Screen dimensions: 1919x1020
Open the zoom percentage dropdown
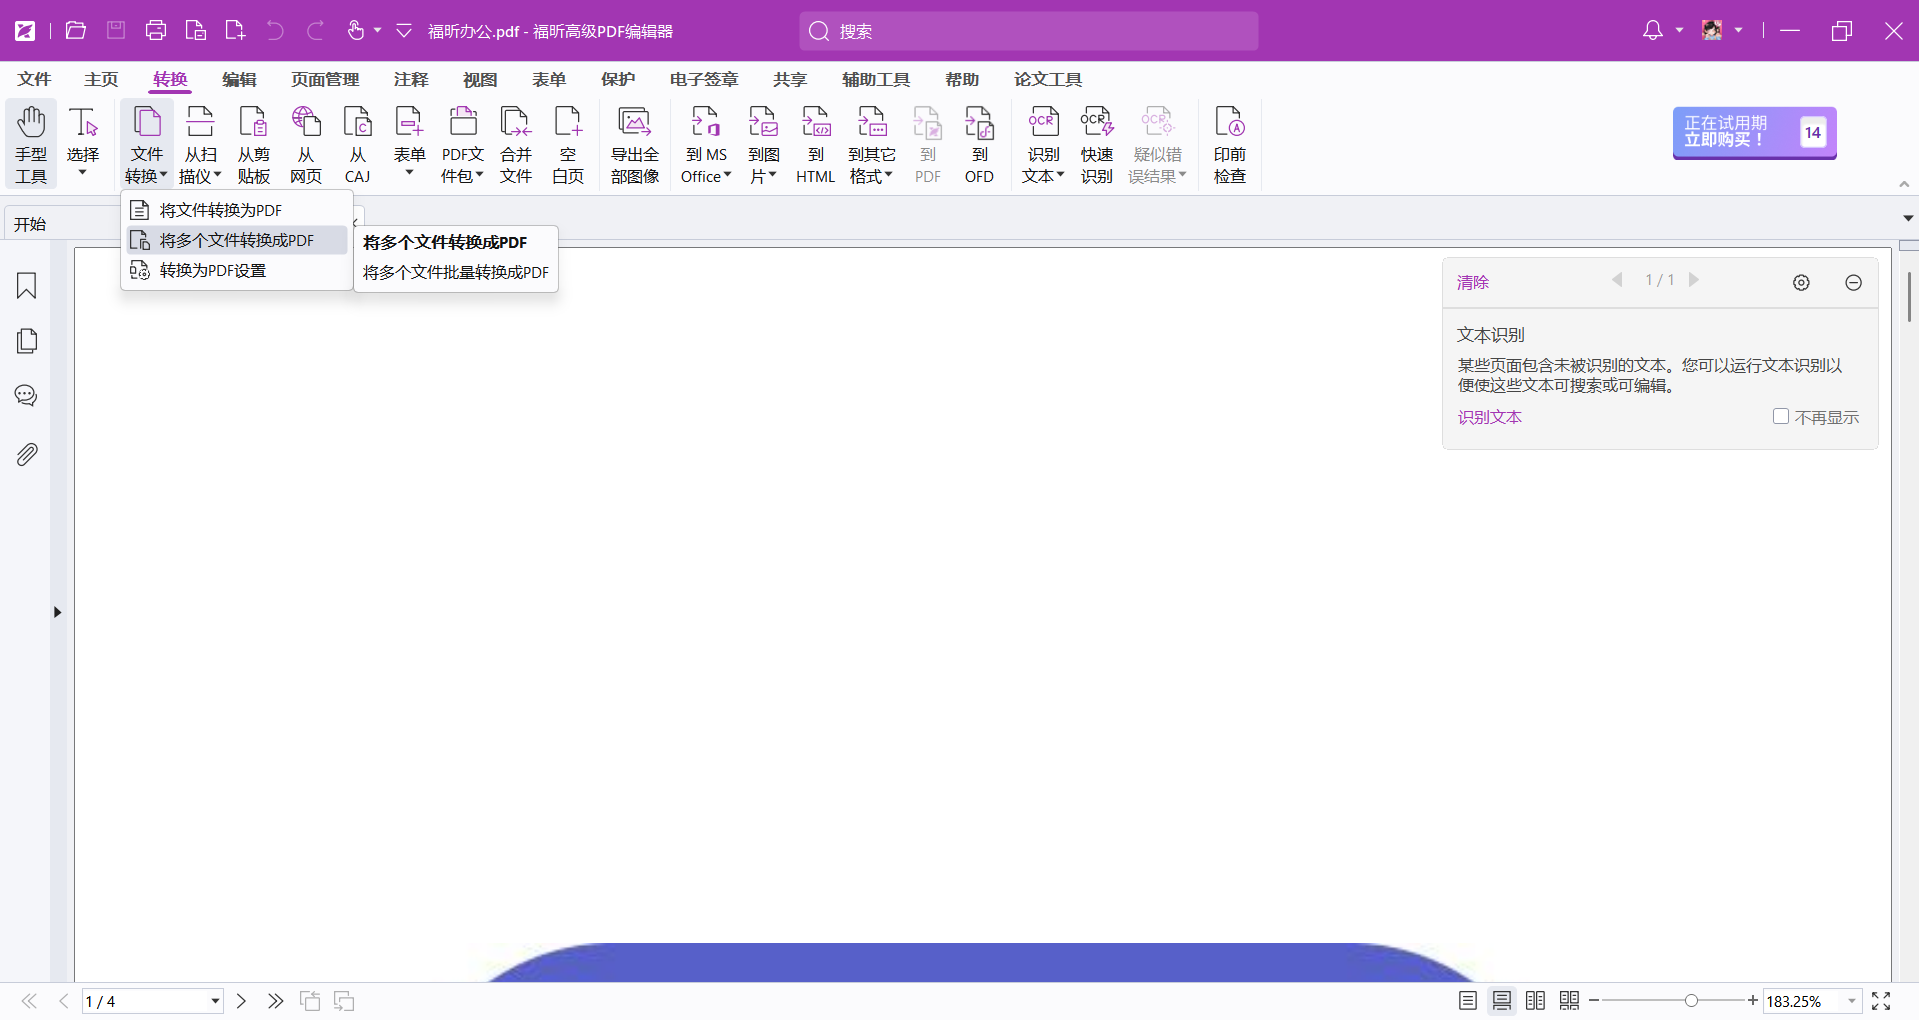click(x=1852, y=1001)
